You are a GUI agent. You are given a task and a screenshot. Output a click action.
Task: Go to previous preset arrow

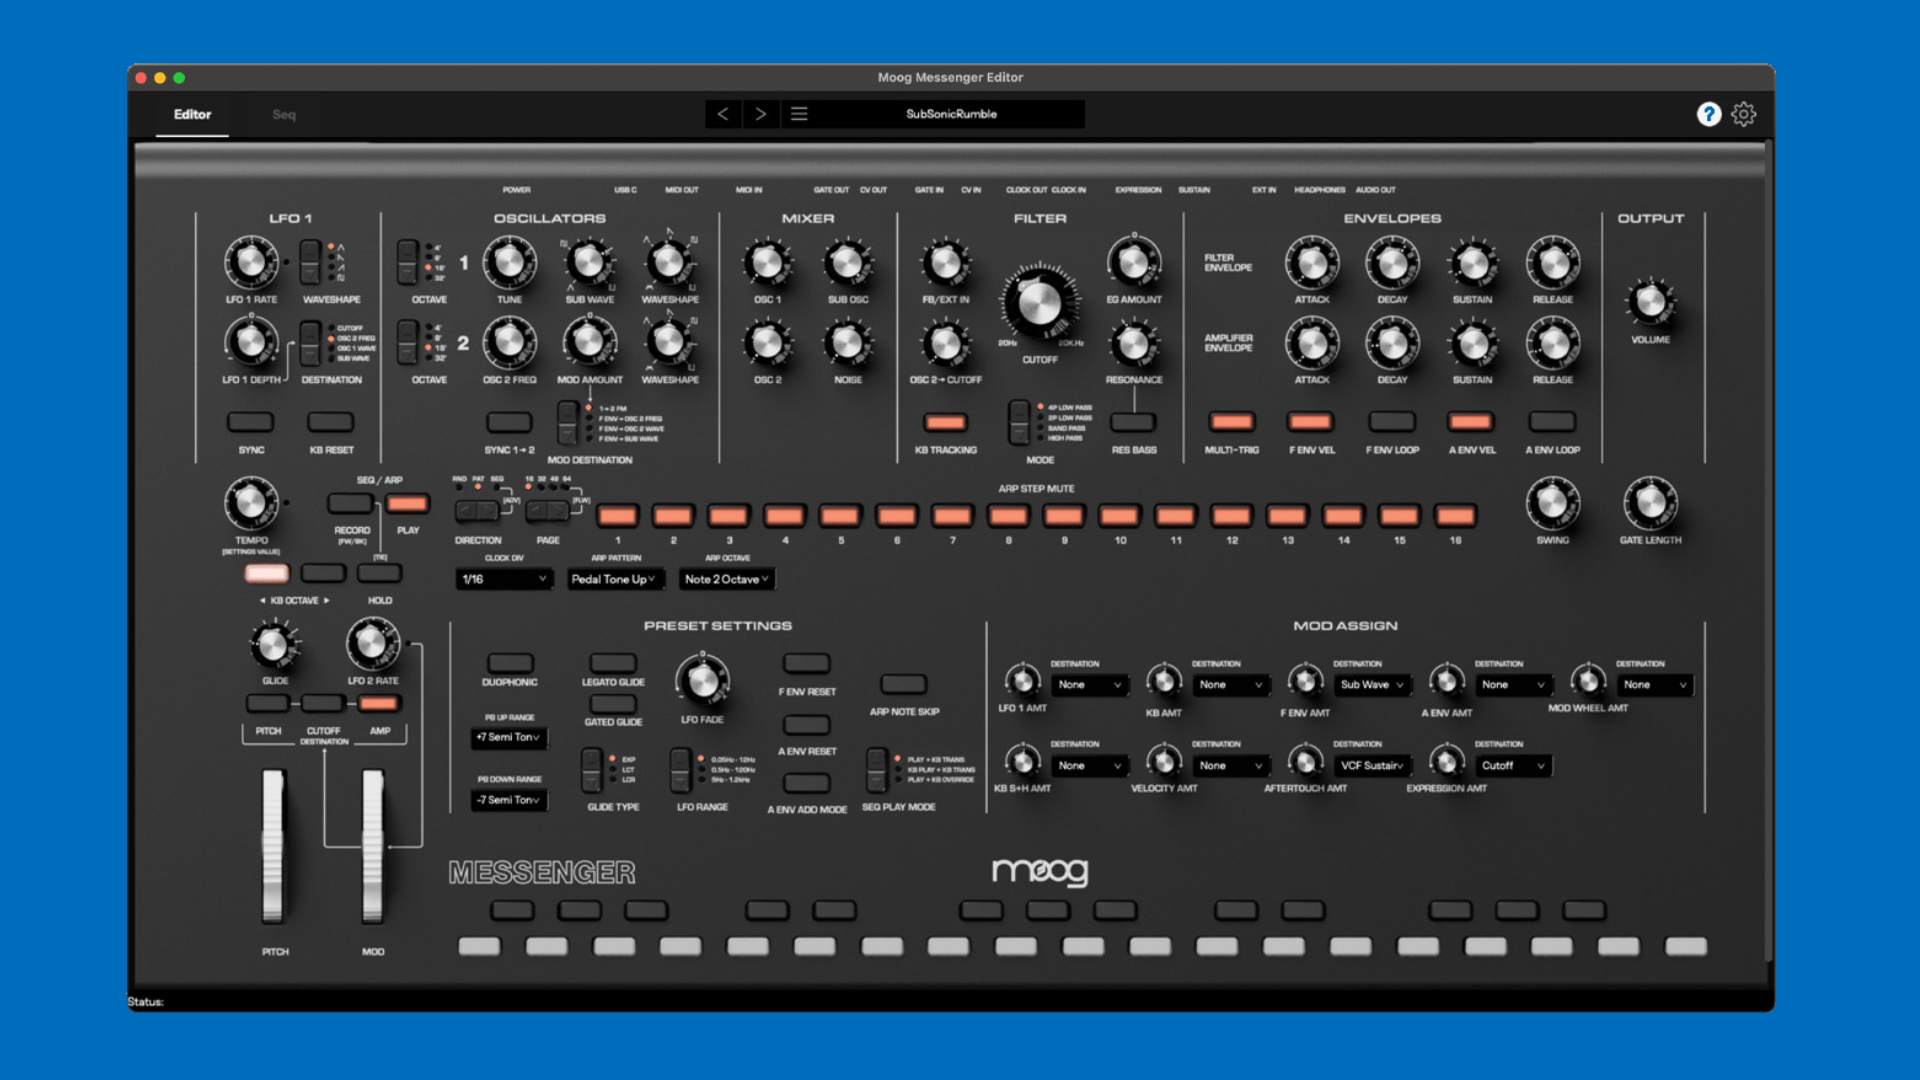point(723,114)
